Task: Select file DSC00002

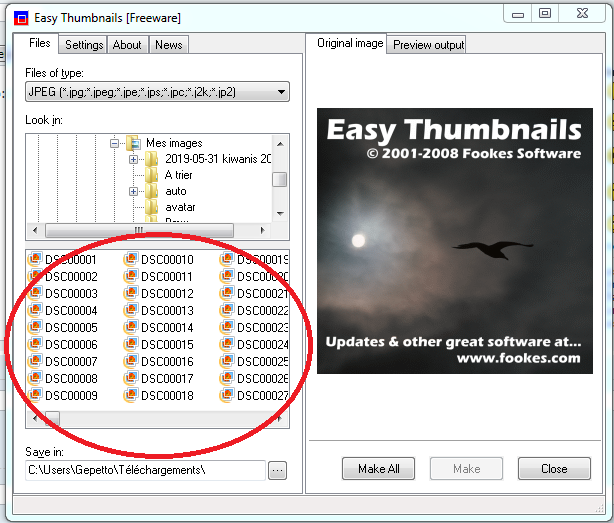Action: point(71,276)
